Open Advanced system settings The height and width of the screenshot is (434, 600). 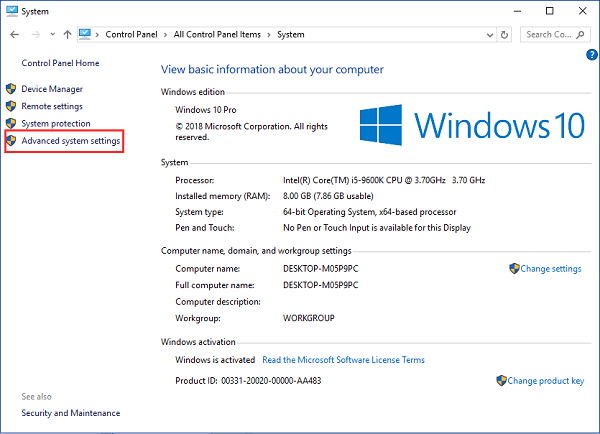(x=71, y=141)
